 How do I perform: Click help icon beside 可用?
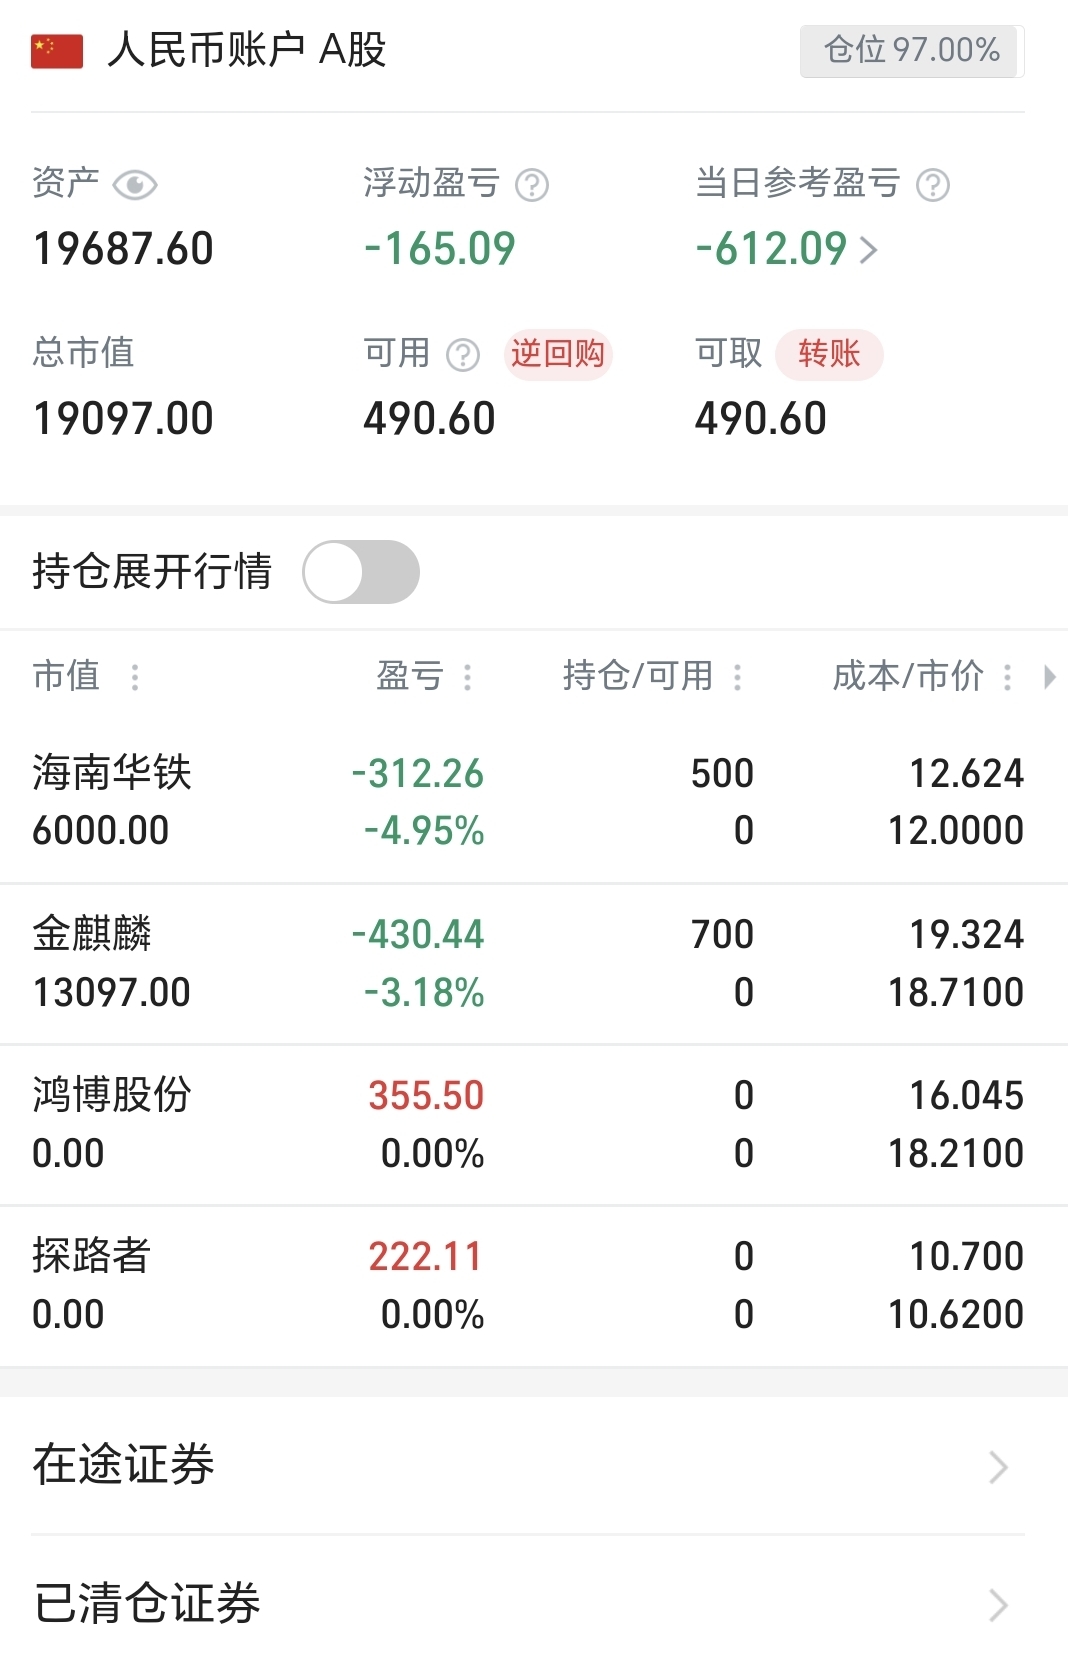point(463,355)
